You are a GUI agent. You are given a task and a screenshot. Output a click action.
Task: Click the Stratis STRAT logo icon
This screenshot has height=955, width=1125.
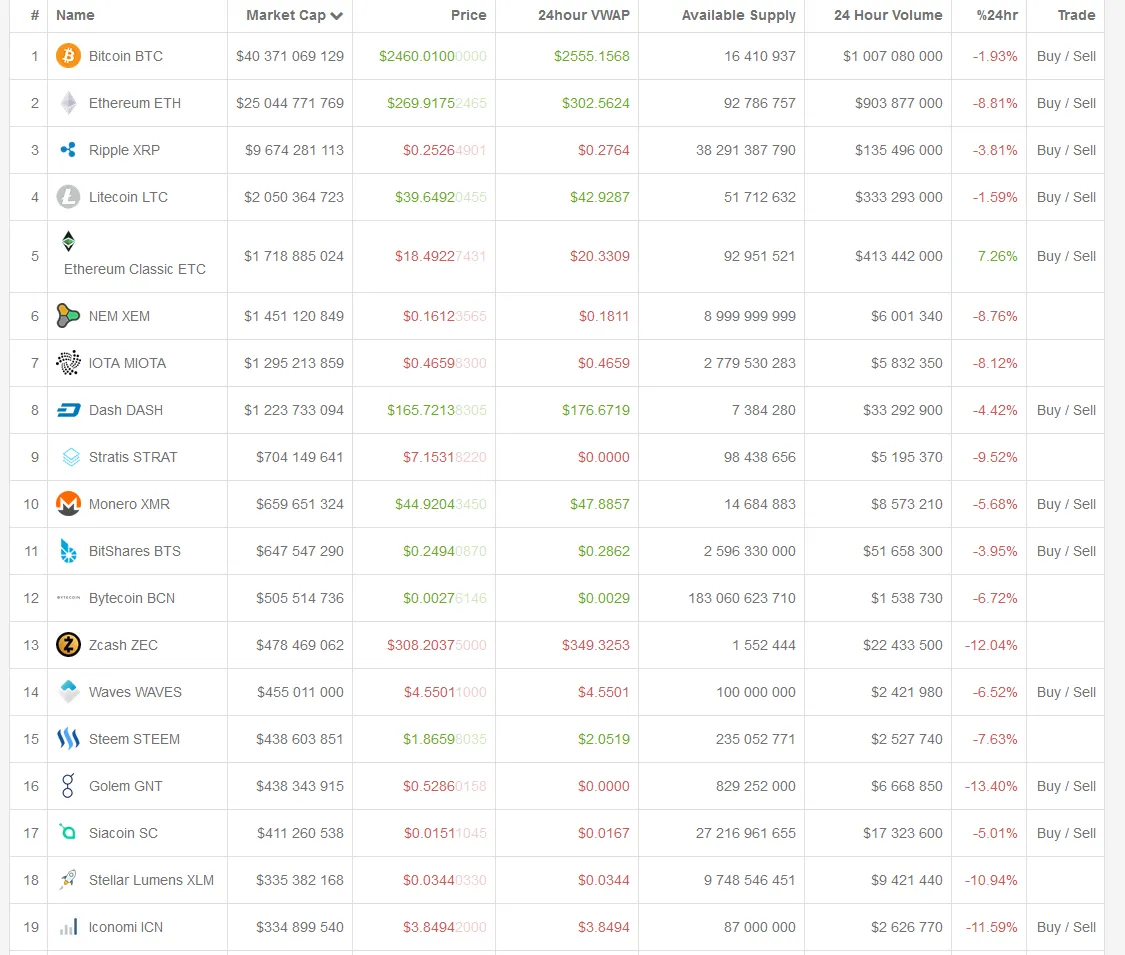point(70,457)
